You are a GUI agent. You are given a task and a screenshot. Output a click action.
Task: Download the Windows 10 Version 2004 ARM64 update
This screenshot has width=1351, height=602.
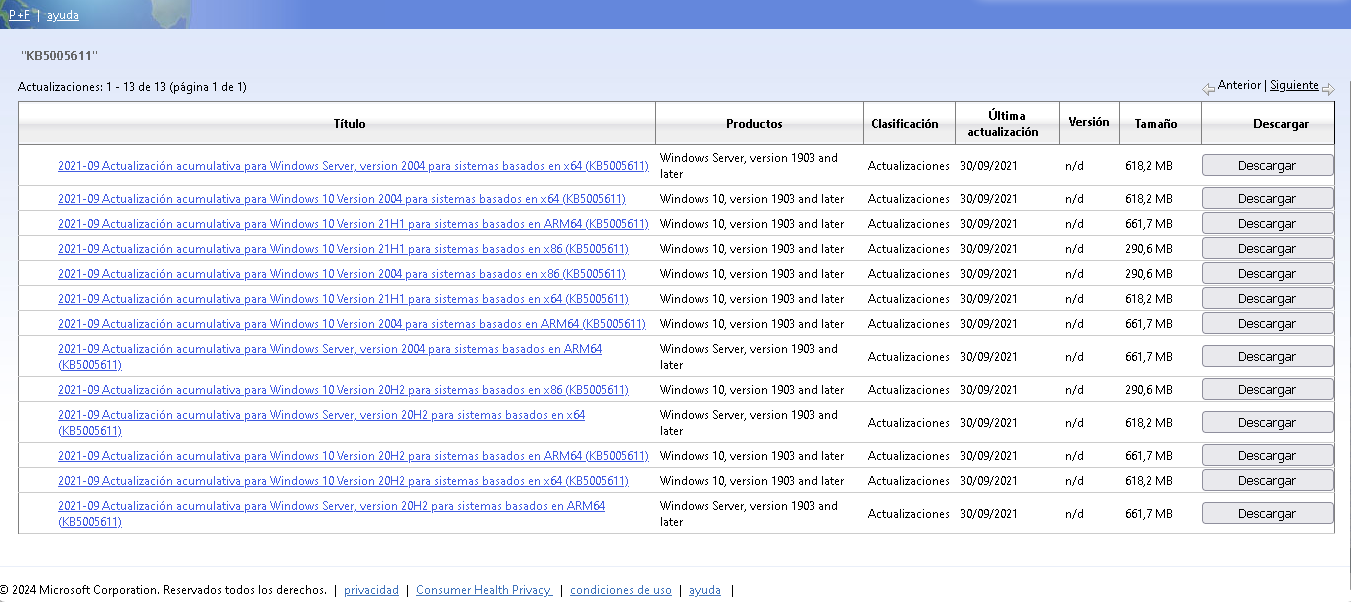point(1267,324)
